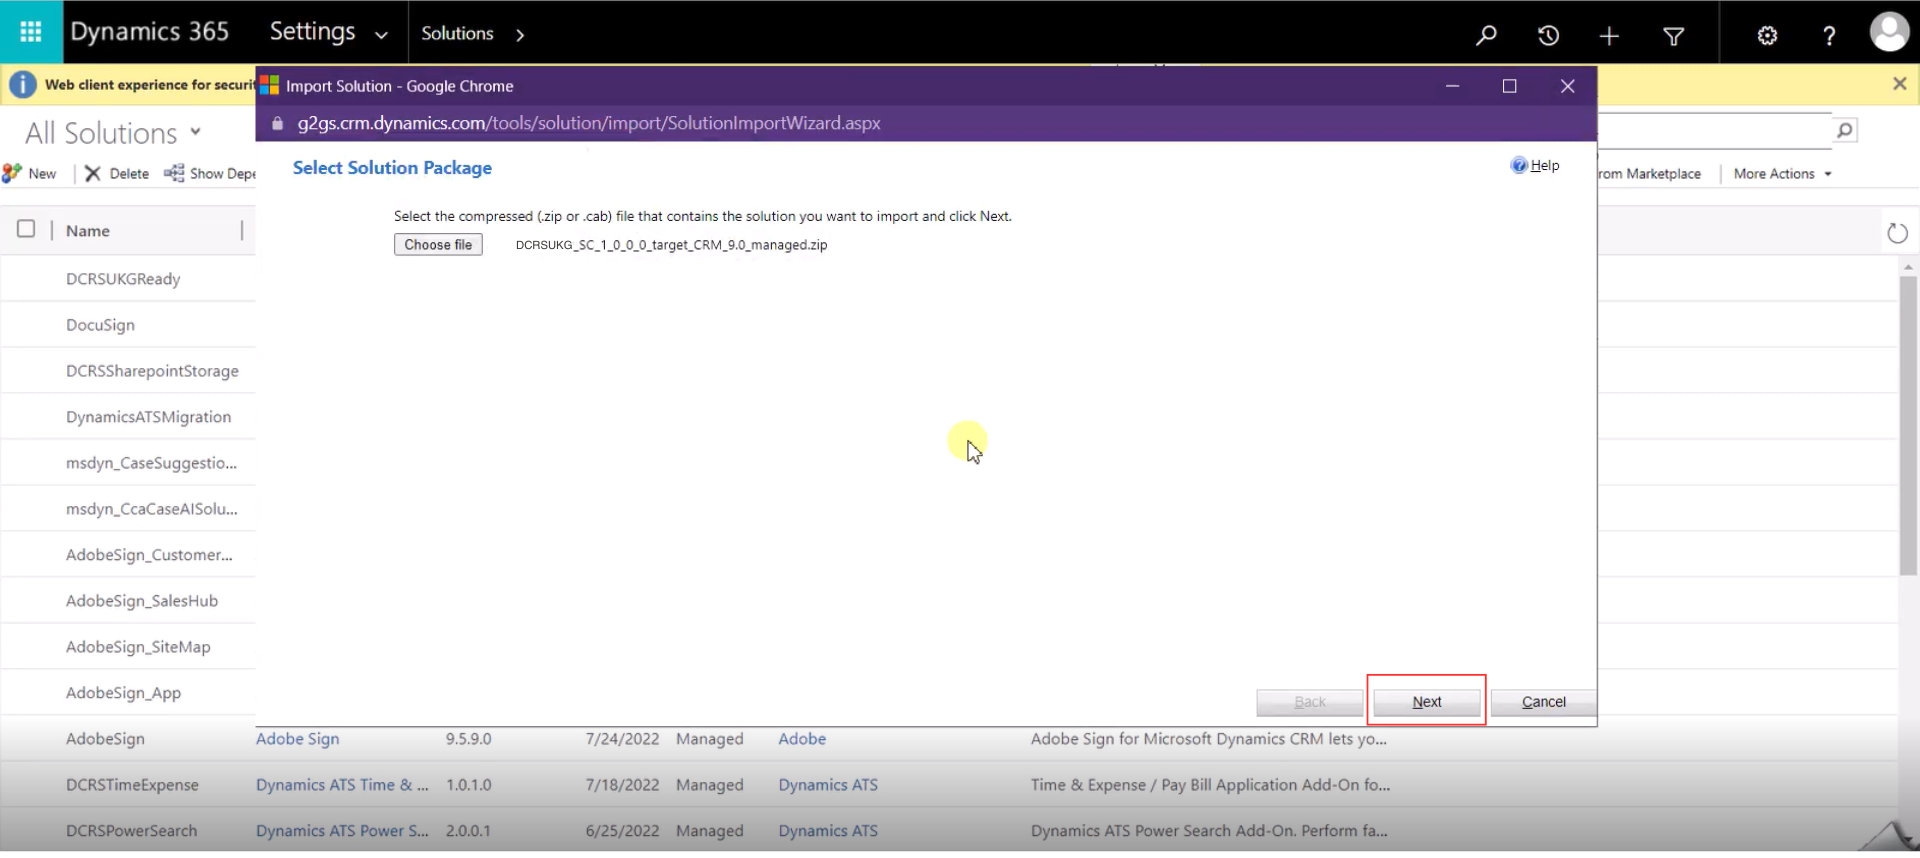Click the 7/24/2022 date cell
The image size is (1920, 858).
point(622,739)
